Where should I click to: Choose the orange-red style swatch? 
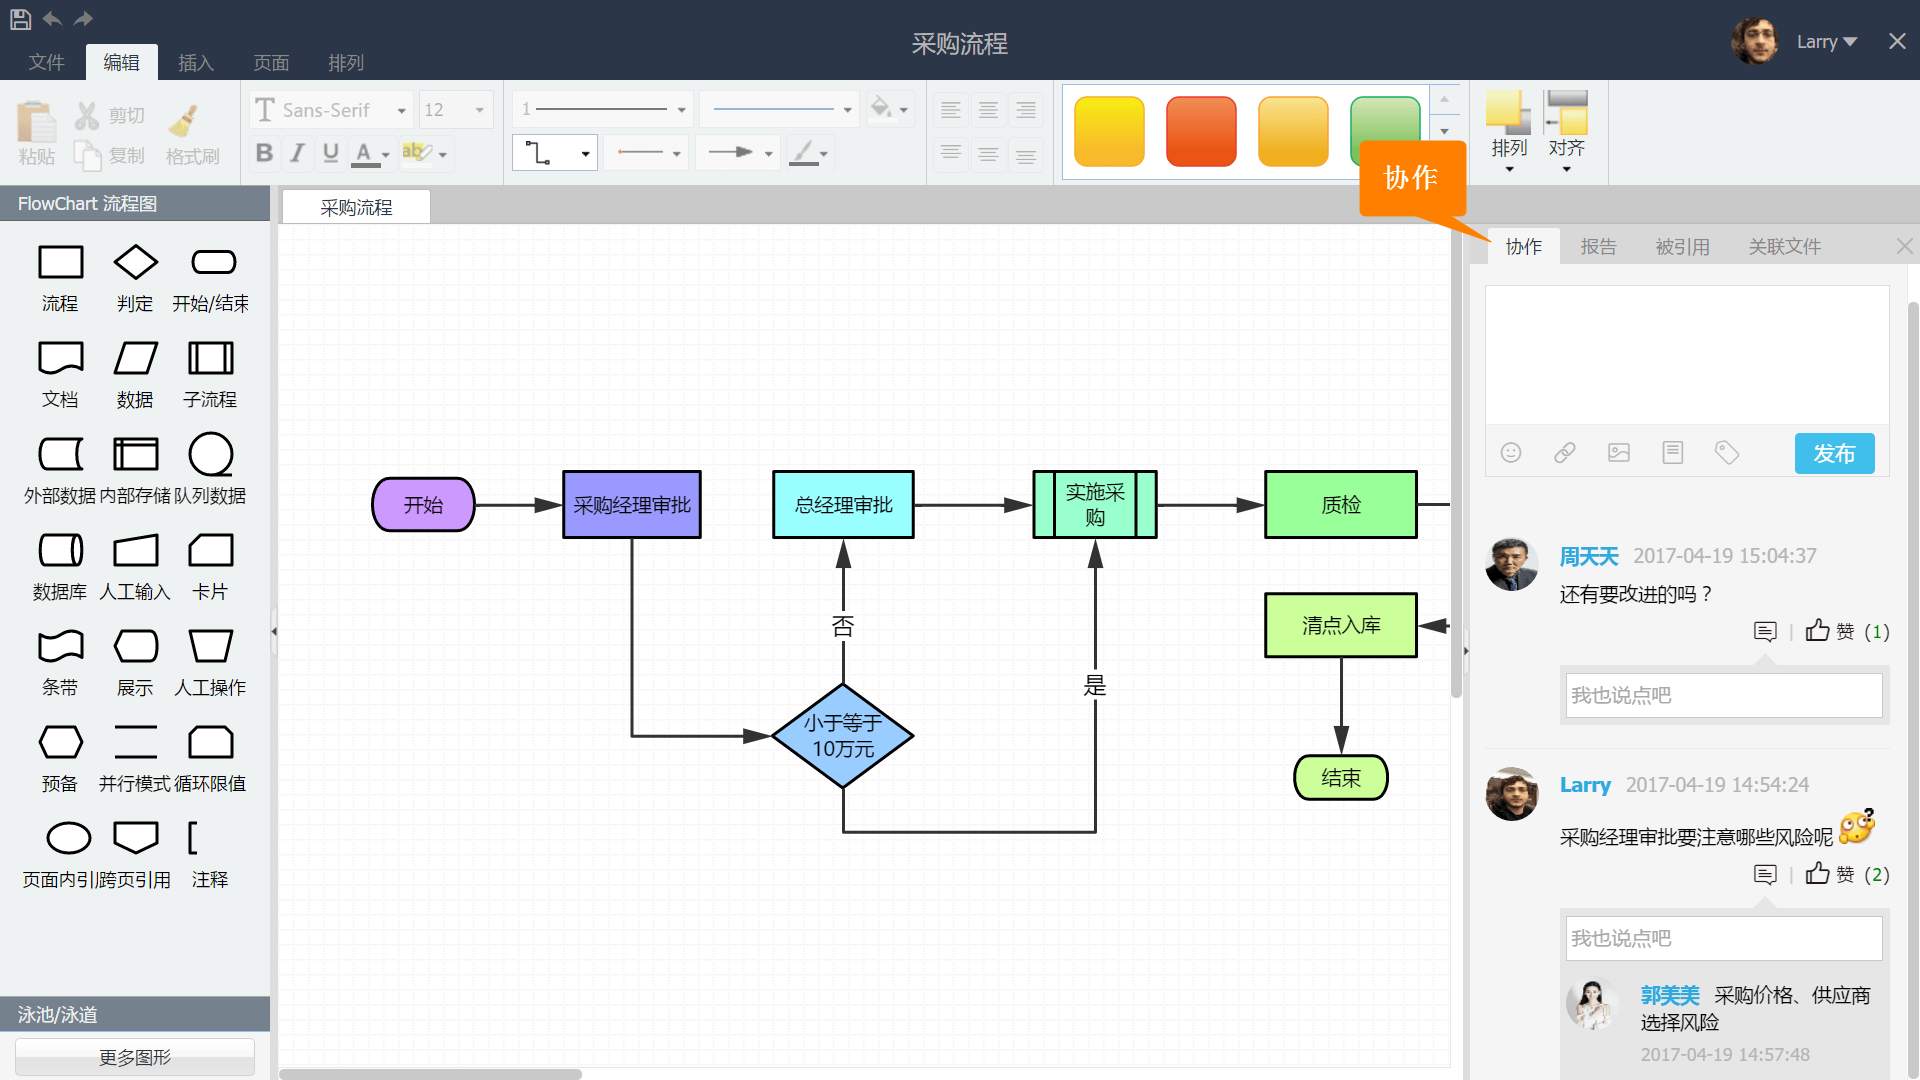1201,131
